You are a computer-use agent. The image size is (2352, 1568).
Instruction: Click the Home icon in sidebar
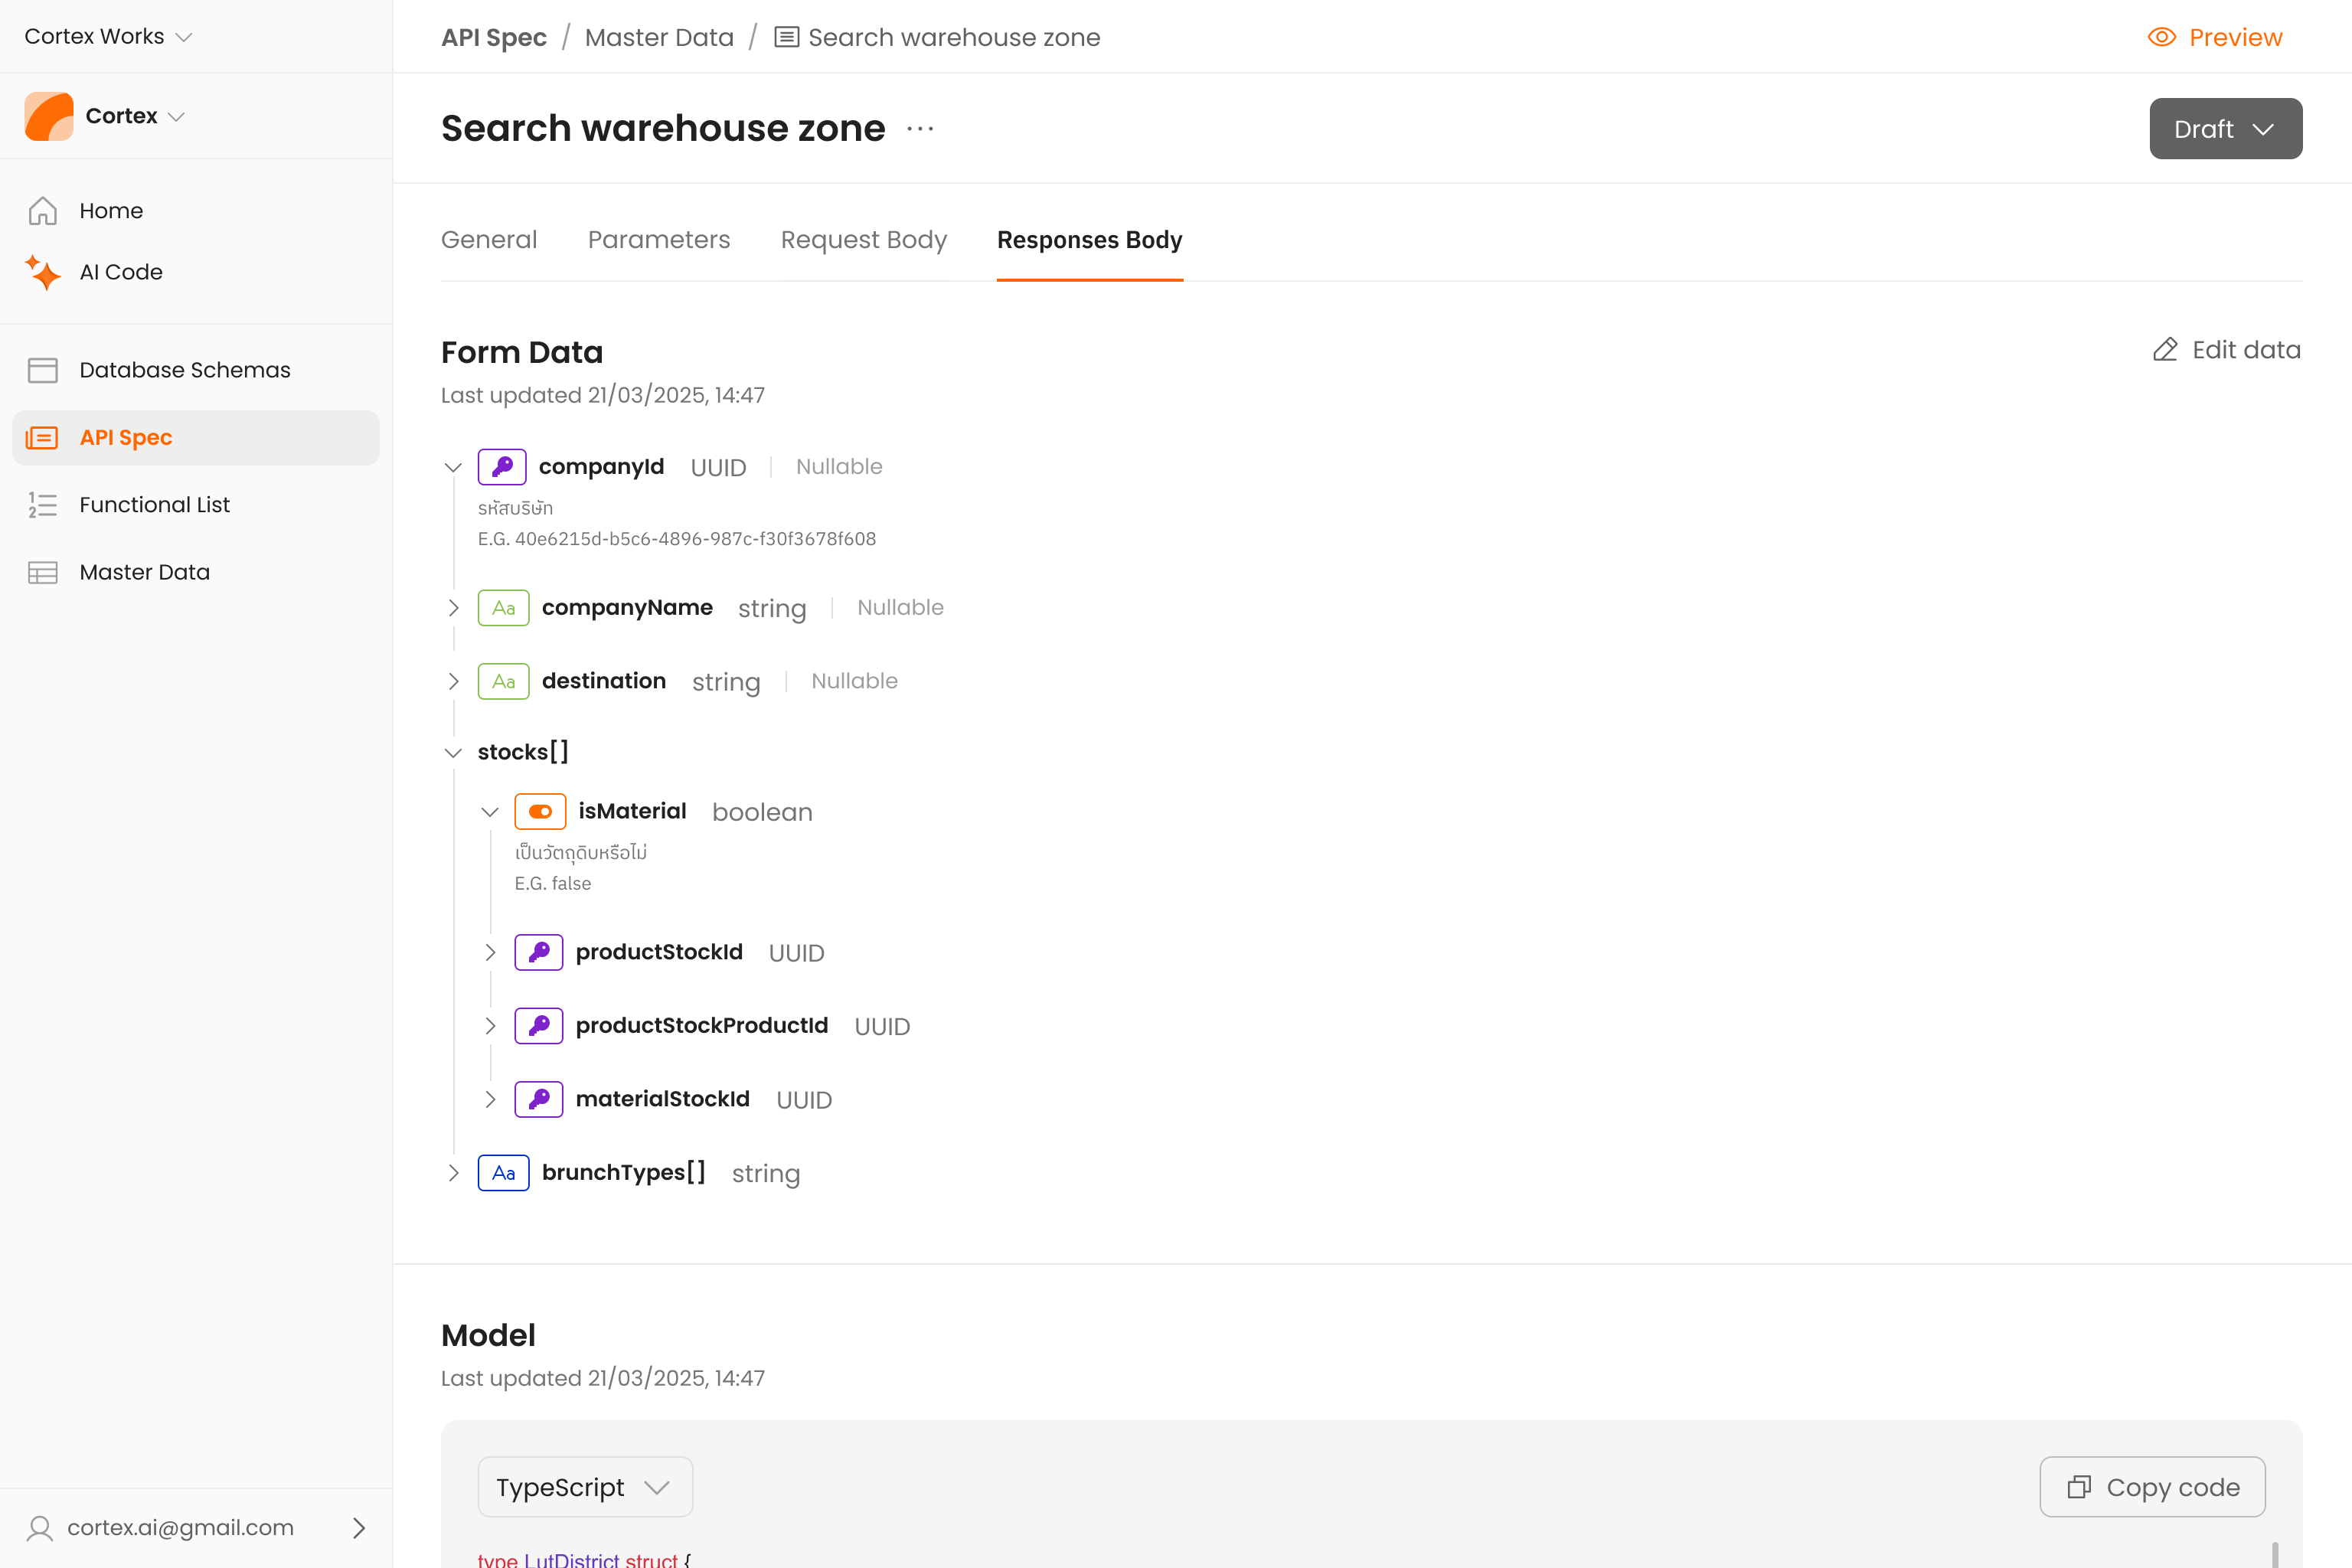[42, 211]
